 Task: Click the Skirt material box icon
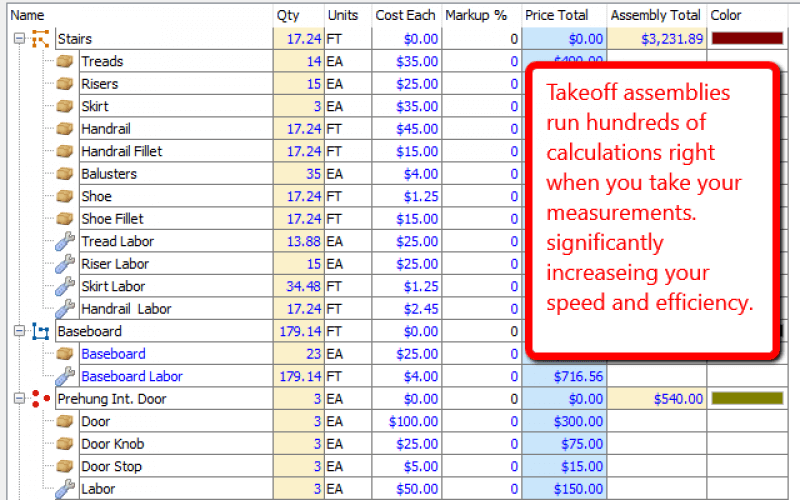coord(64,106)
